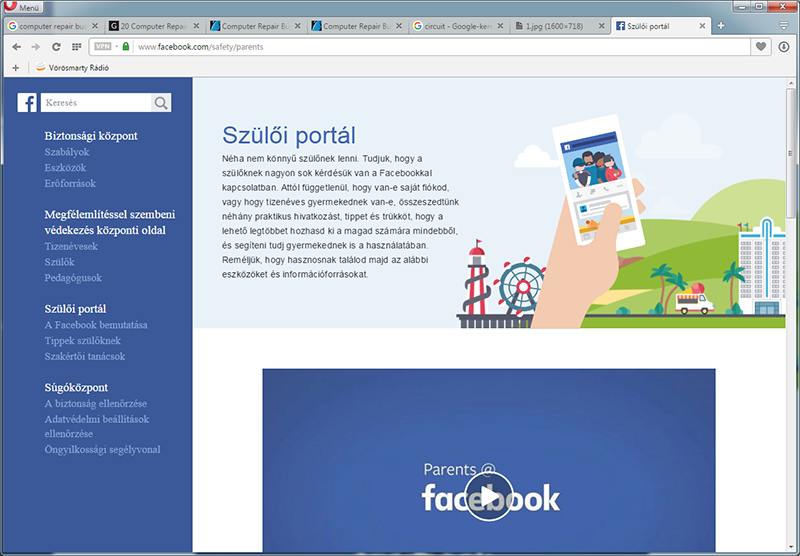Open the Speed Dial grid icon

tap(77, 47)
